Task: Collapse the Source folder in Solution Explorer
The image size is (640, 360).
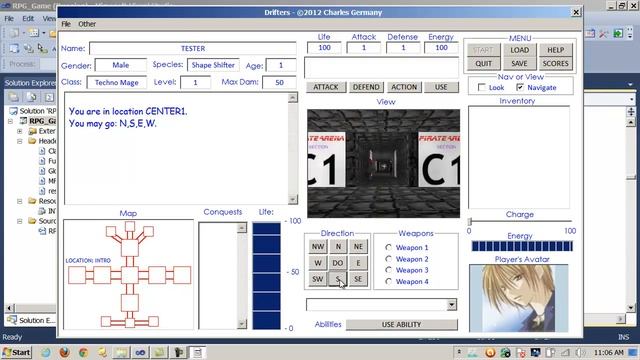Action: tap(20, 221)
